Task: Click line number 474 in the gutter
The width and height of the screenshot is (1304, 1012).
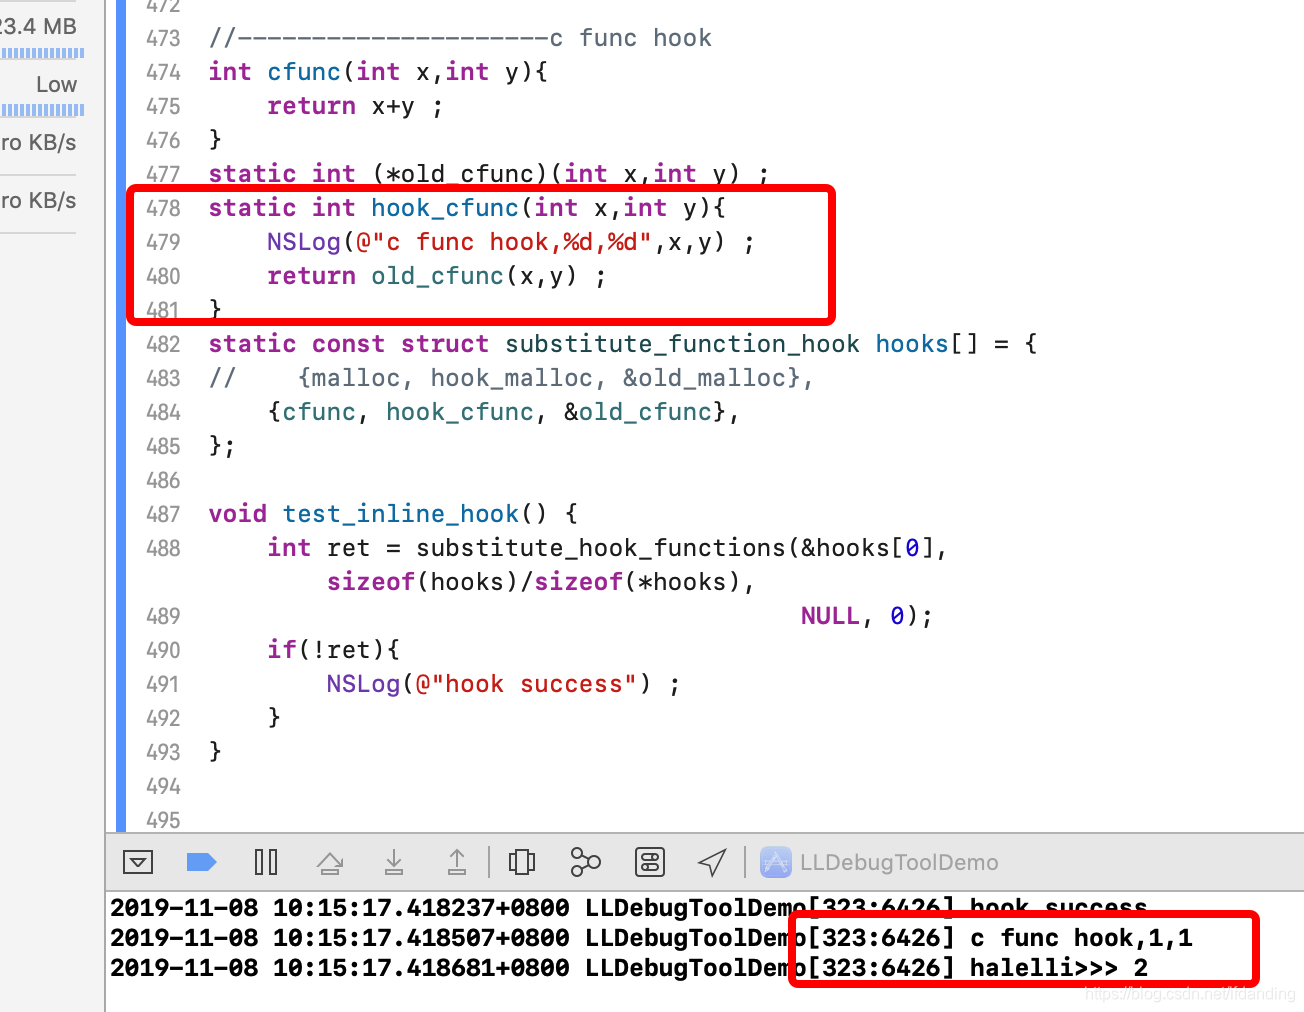Action: click(163, 72)
